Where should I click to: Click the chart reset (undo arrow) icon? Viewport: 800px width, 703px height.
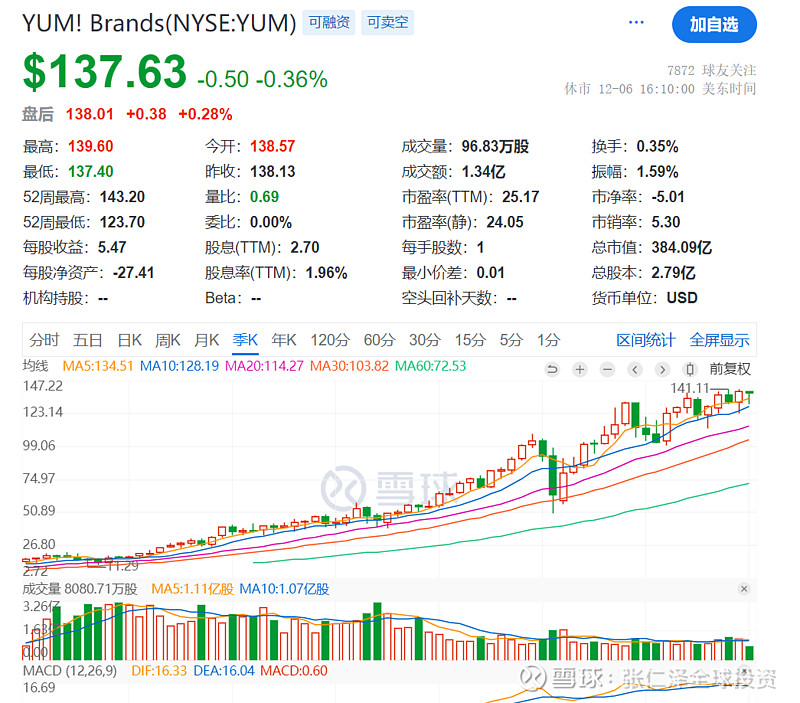click(x=552, y=369)
